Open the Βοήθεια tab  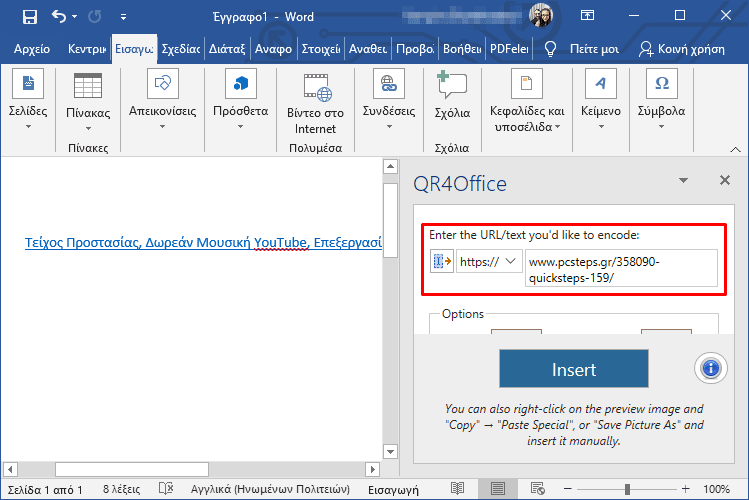tap(462, 49)
